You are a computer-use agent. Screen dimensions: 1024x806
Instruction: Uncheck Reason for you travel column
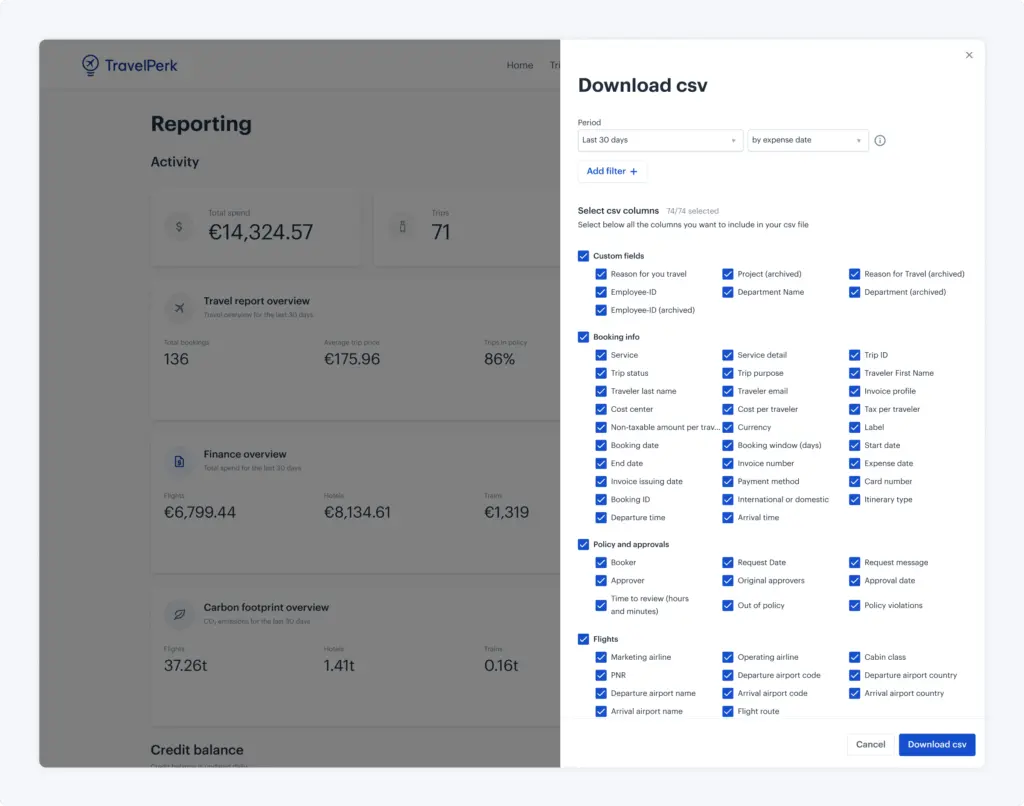pos(601,274)
